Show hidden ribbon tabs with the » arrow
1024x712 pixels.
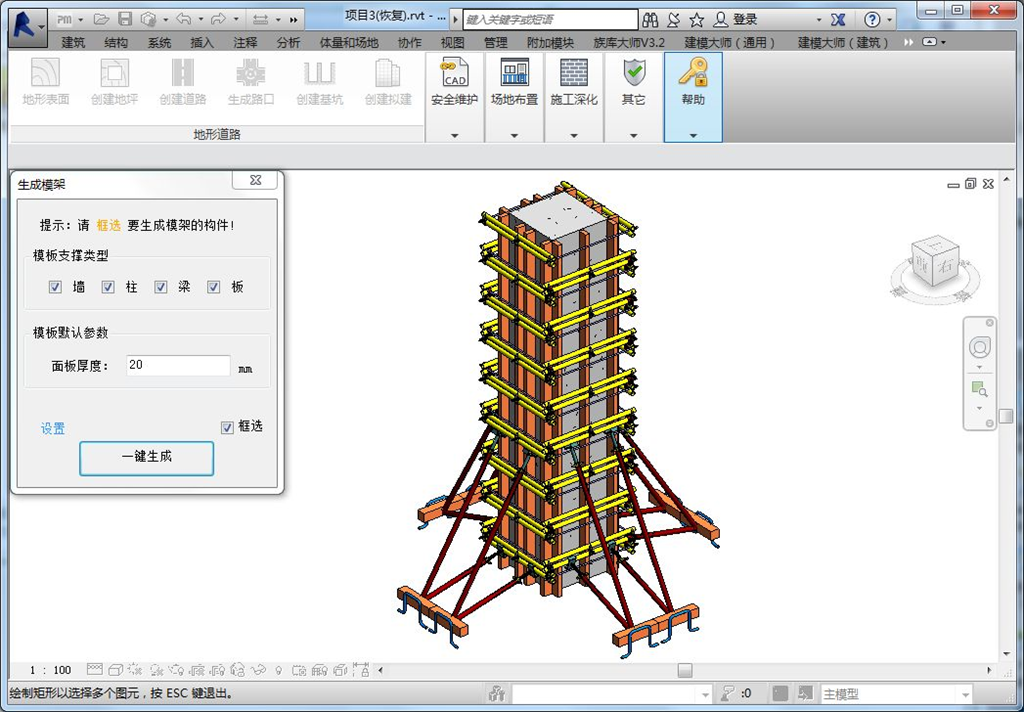(x=908, y=42)
